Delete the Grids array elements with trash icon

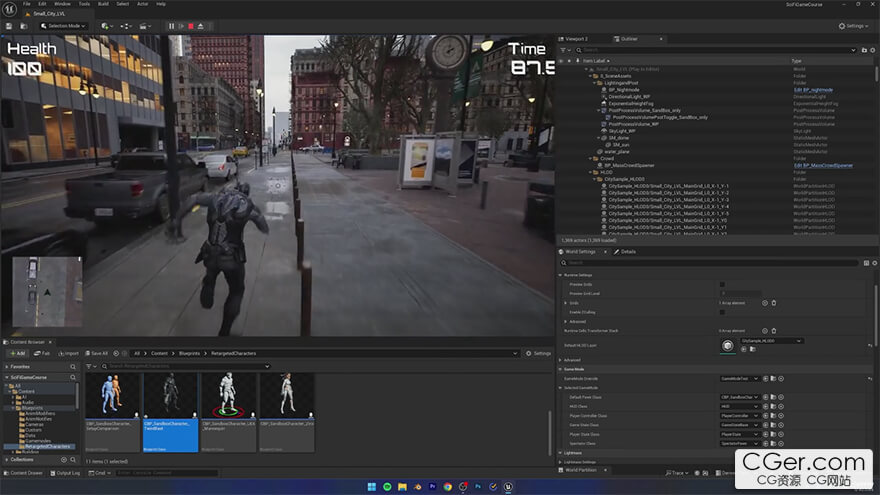coord(773,302)
